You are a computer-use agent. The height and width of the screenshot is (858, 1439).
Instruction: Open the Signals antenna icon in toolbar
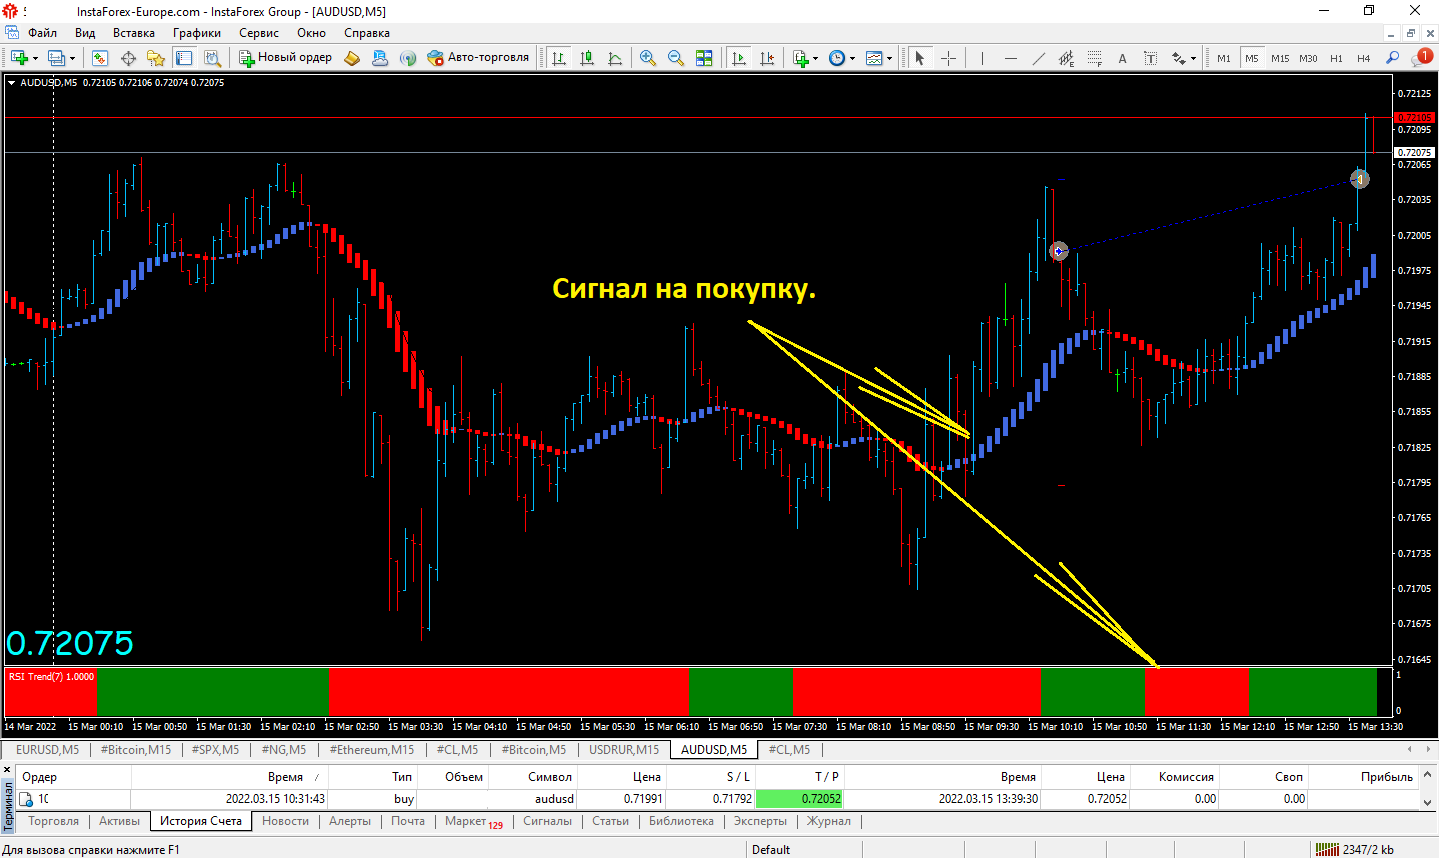[408, 58]
